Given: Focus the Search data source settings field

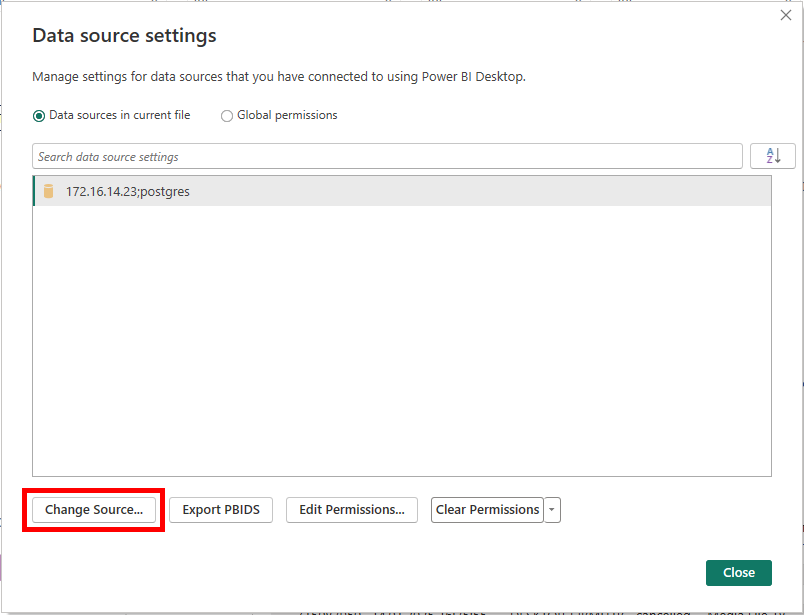Looking at the screenshot, I should click(387, 156).
